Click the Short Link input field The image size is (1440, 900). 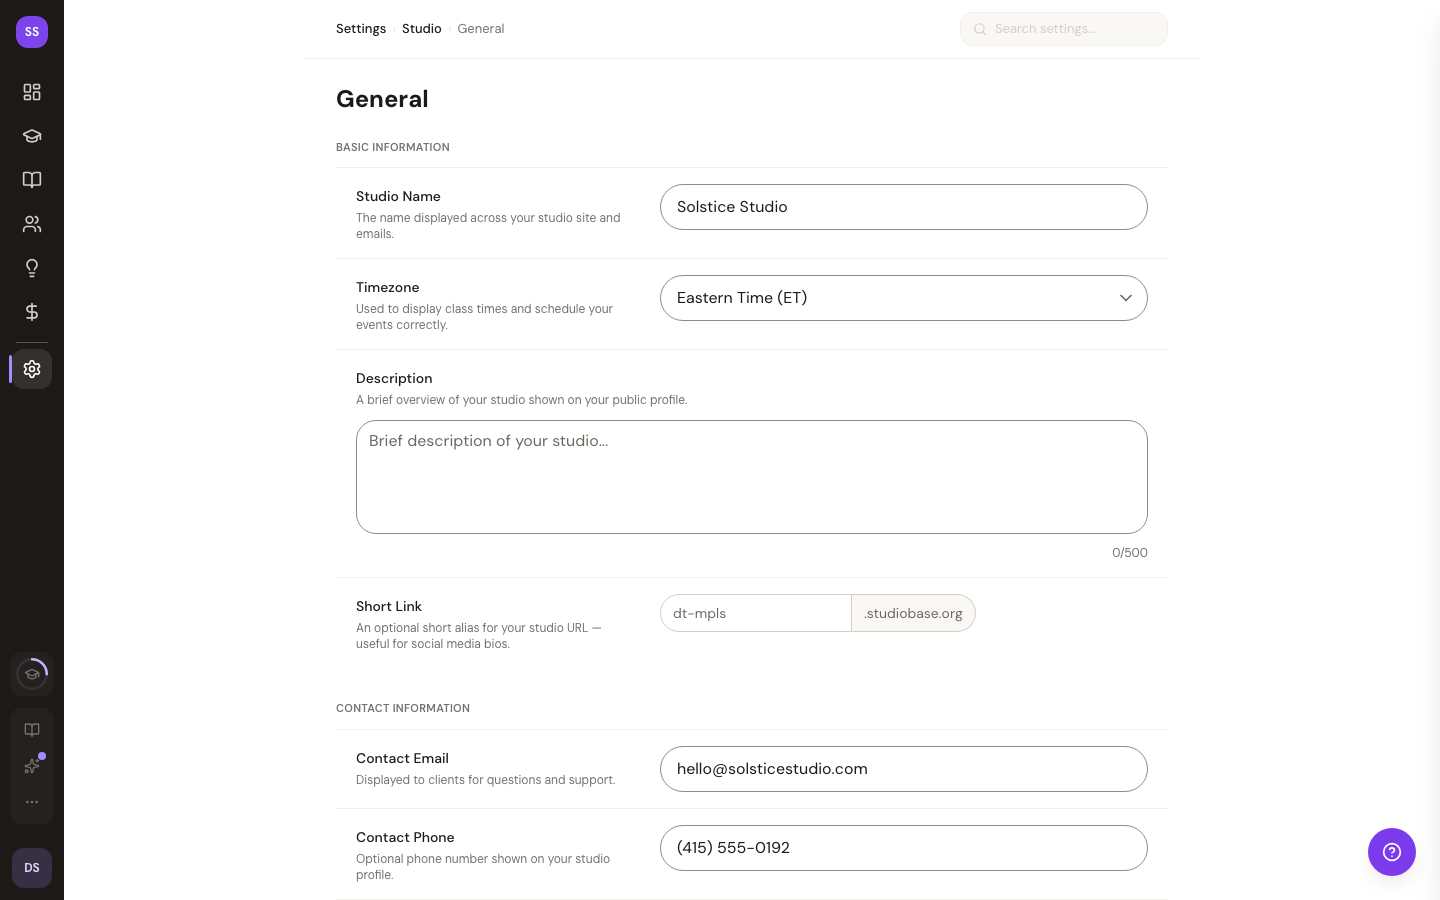click(x=756, y=614)
